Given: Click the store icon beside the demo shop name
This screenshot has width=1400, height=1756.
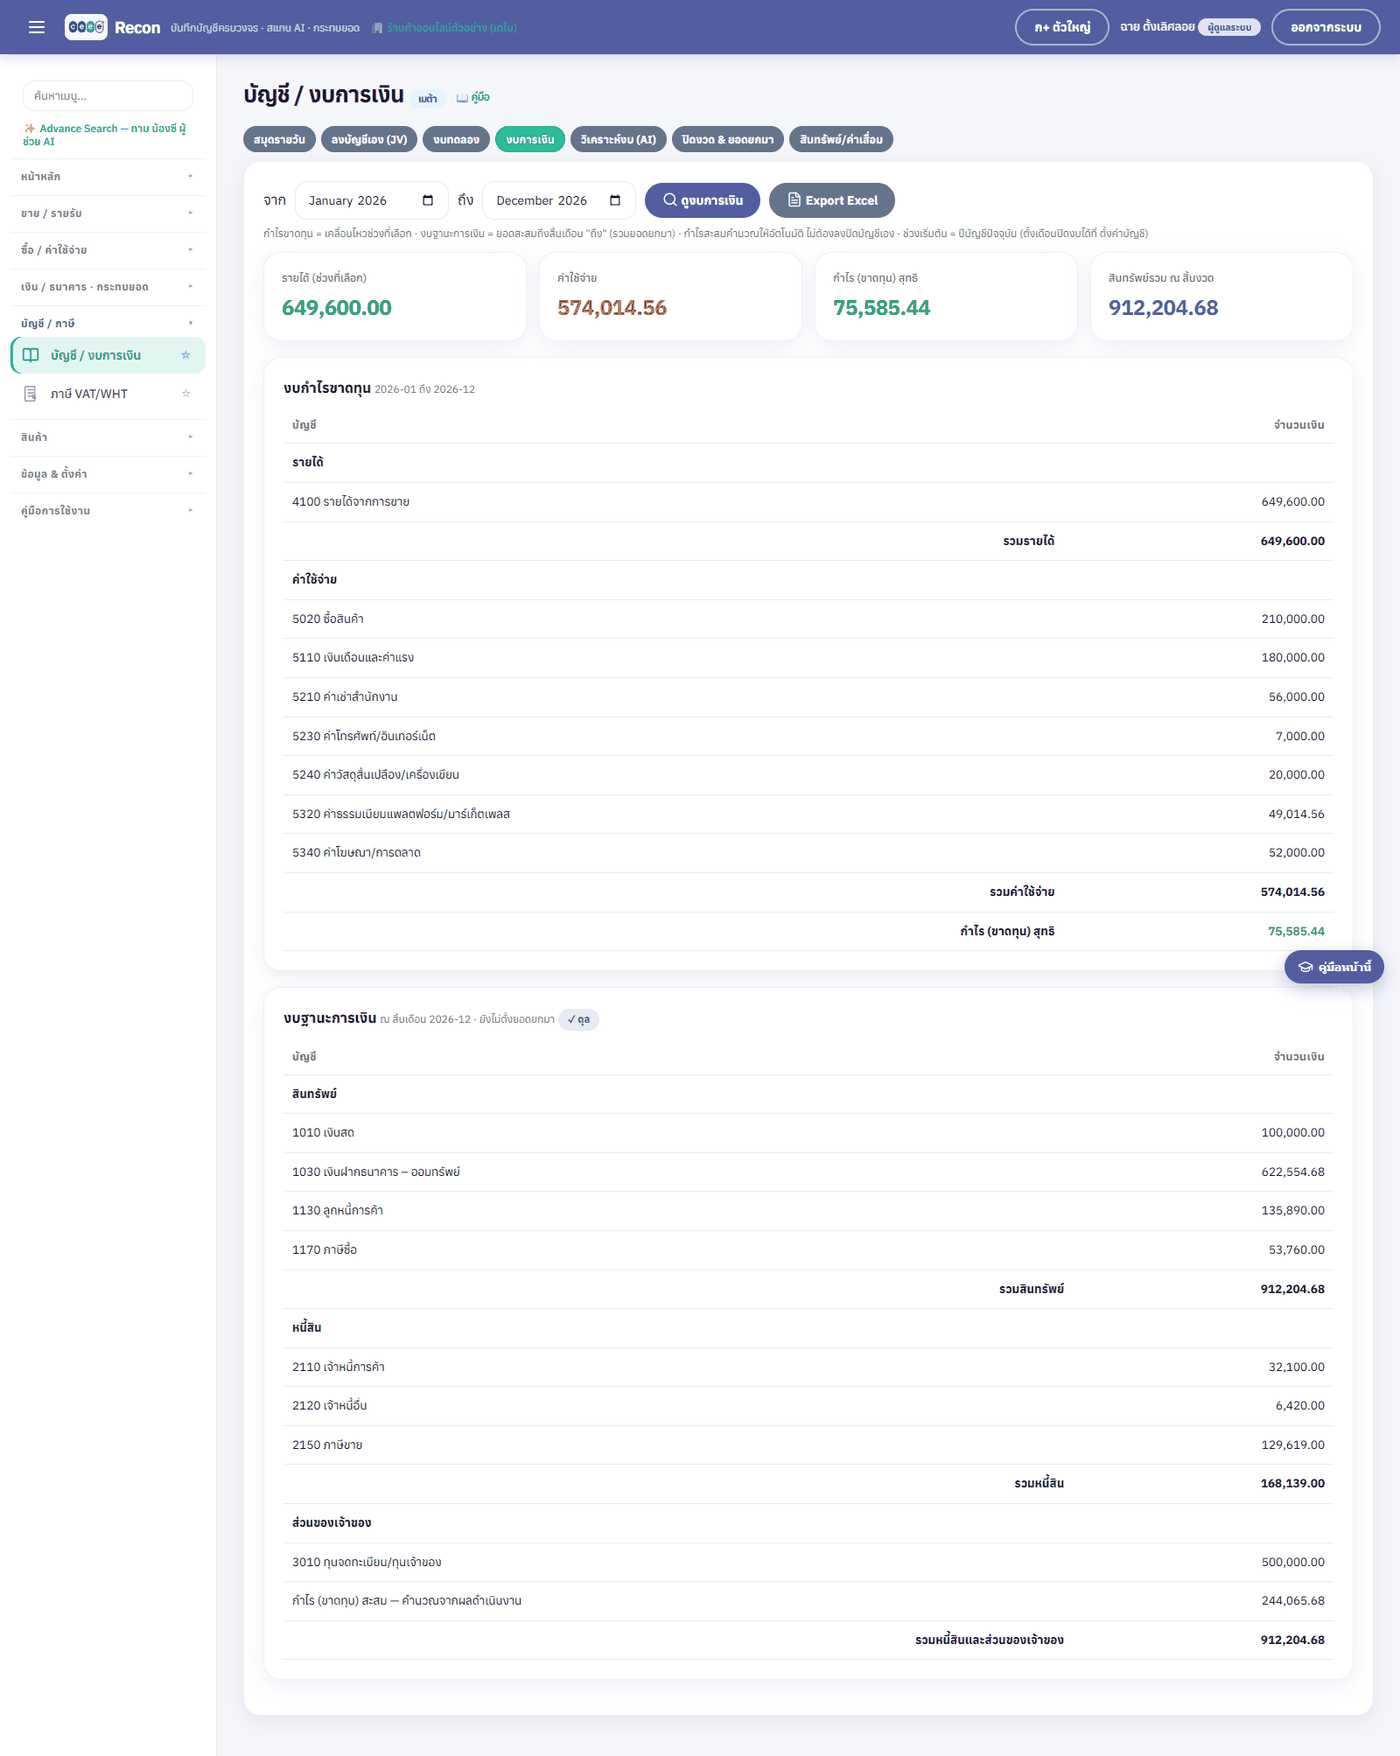Looking at the screenshot, I should 377,28.
